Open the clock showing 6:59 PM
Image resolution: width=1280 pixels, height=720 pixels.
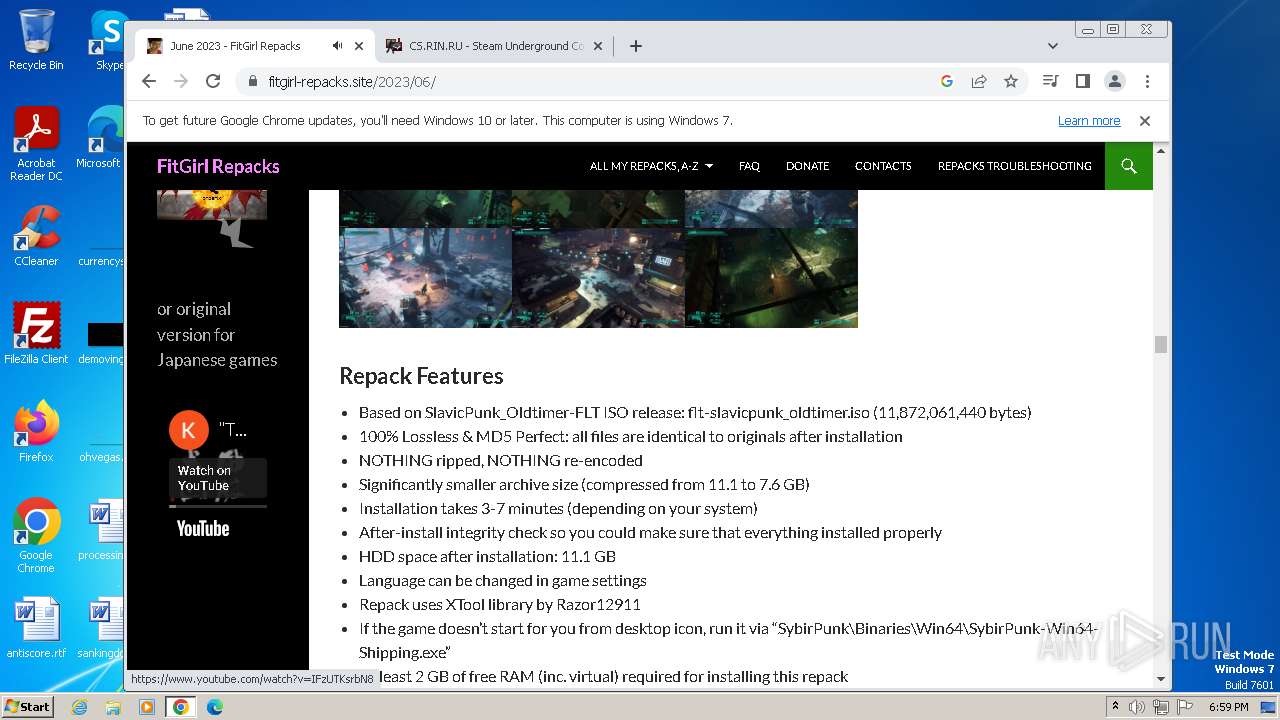pyautogui.click(x=1228, y=707)
